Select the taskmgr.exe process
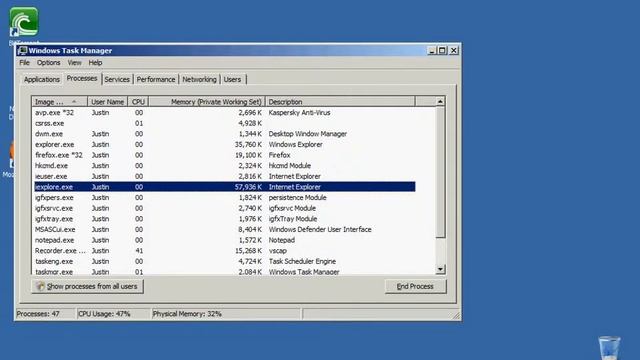This screenshot has width=640, height=360. (x=224, y=271)
